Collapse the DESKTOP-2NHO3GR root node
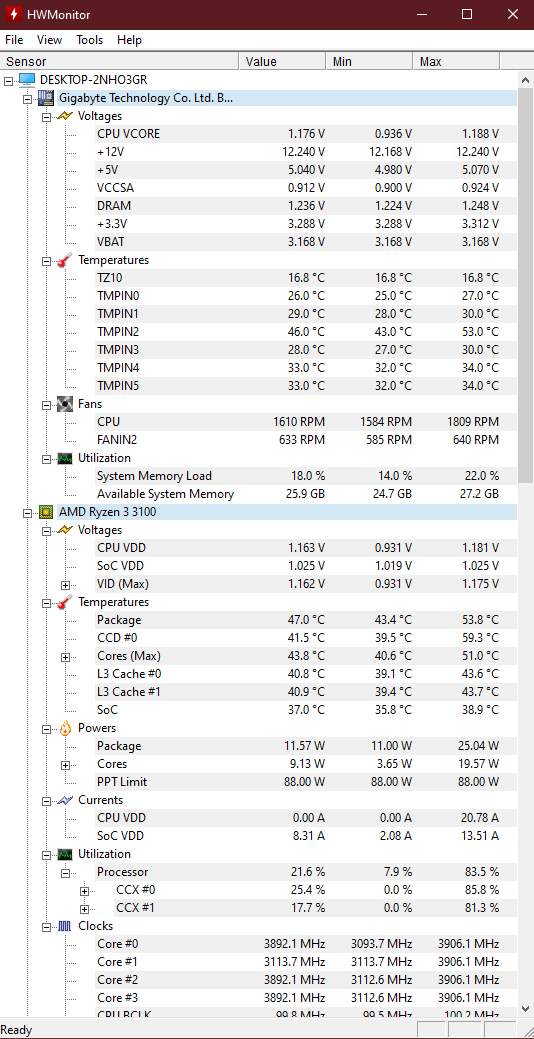Screen dimensions: 534x1039 [x=8, y=80]
